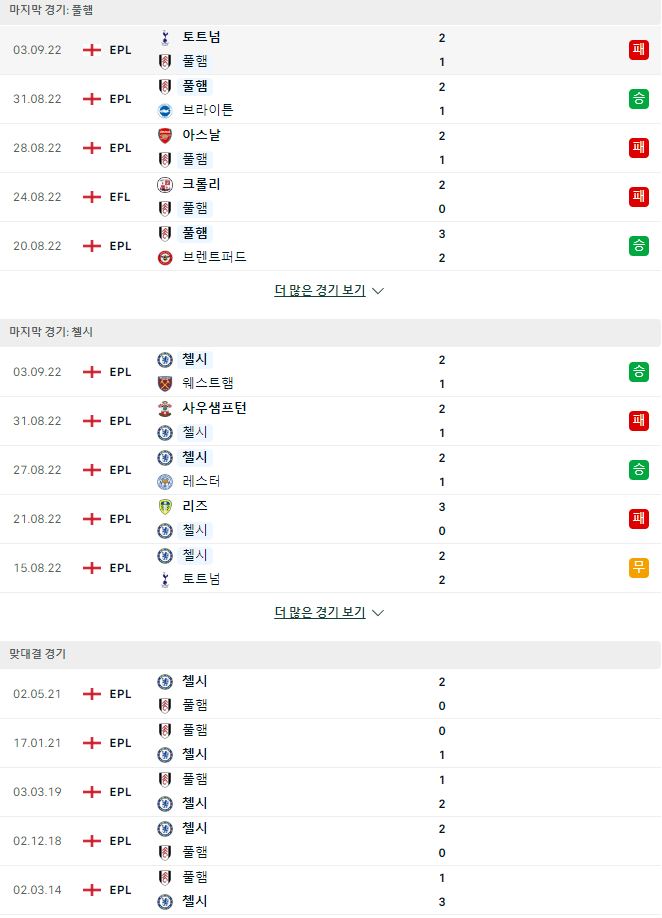Viewport: 662px width, 918px height.
Task: Click the Arsenal crest icon
Action: click(x=165, y=135)
